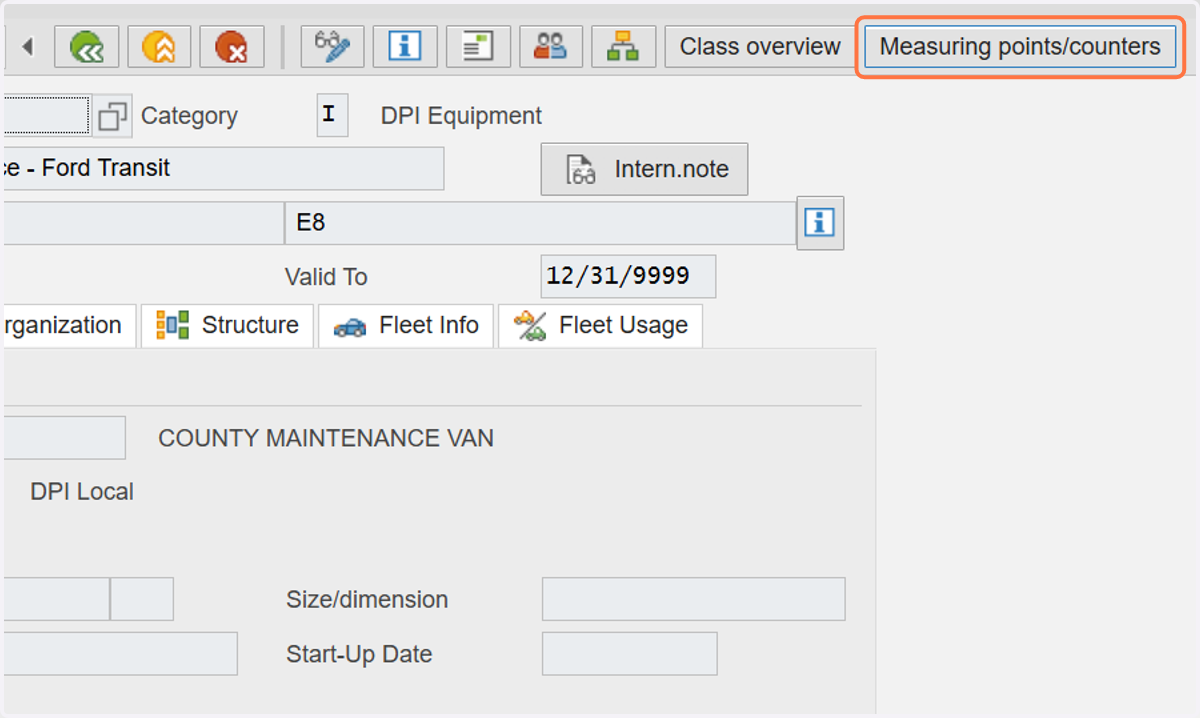This screenshot has width=1200, height=718.
Task: Switch to the Fleet Usage tab
Action: click(x=600, y=326)
